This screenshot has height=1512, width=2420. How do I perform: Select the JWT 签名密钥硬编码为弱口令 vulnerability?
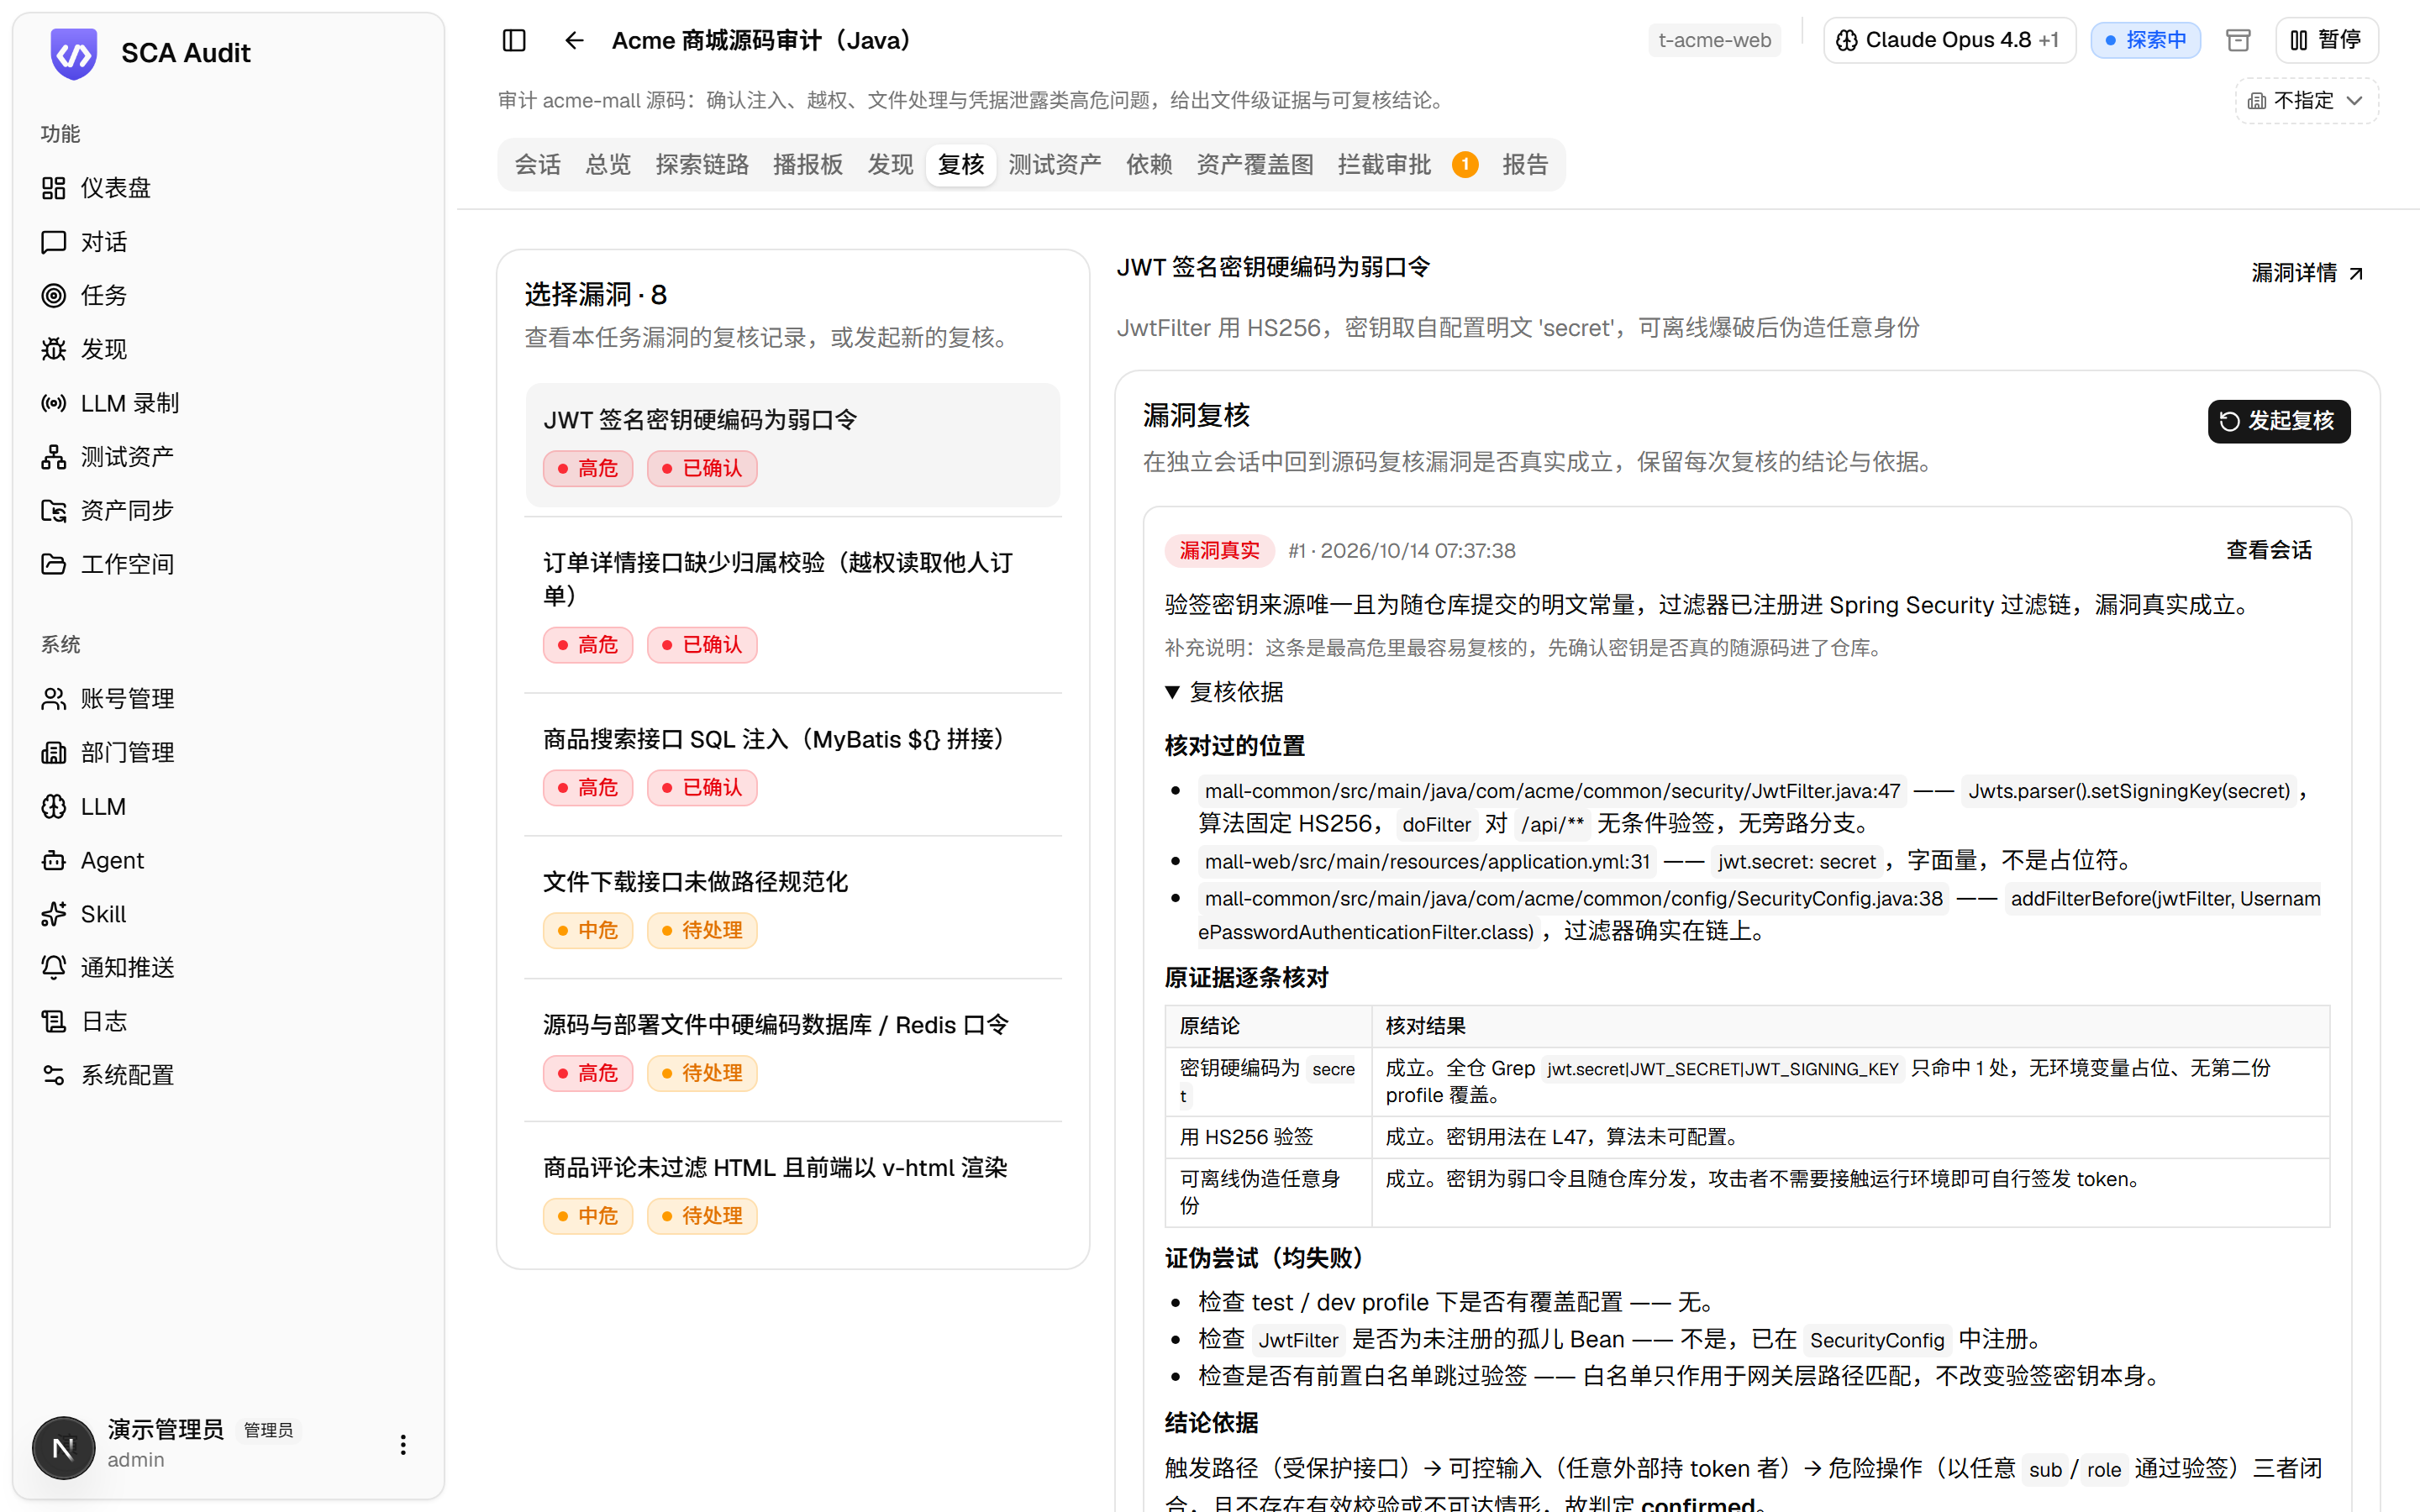[x=792, y=445]
